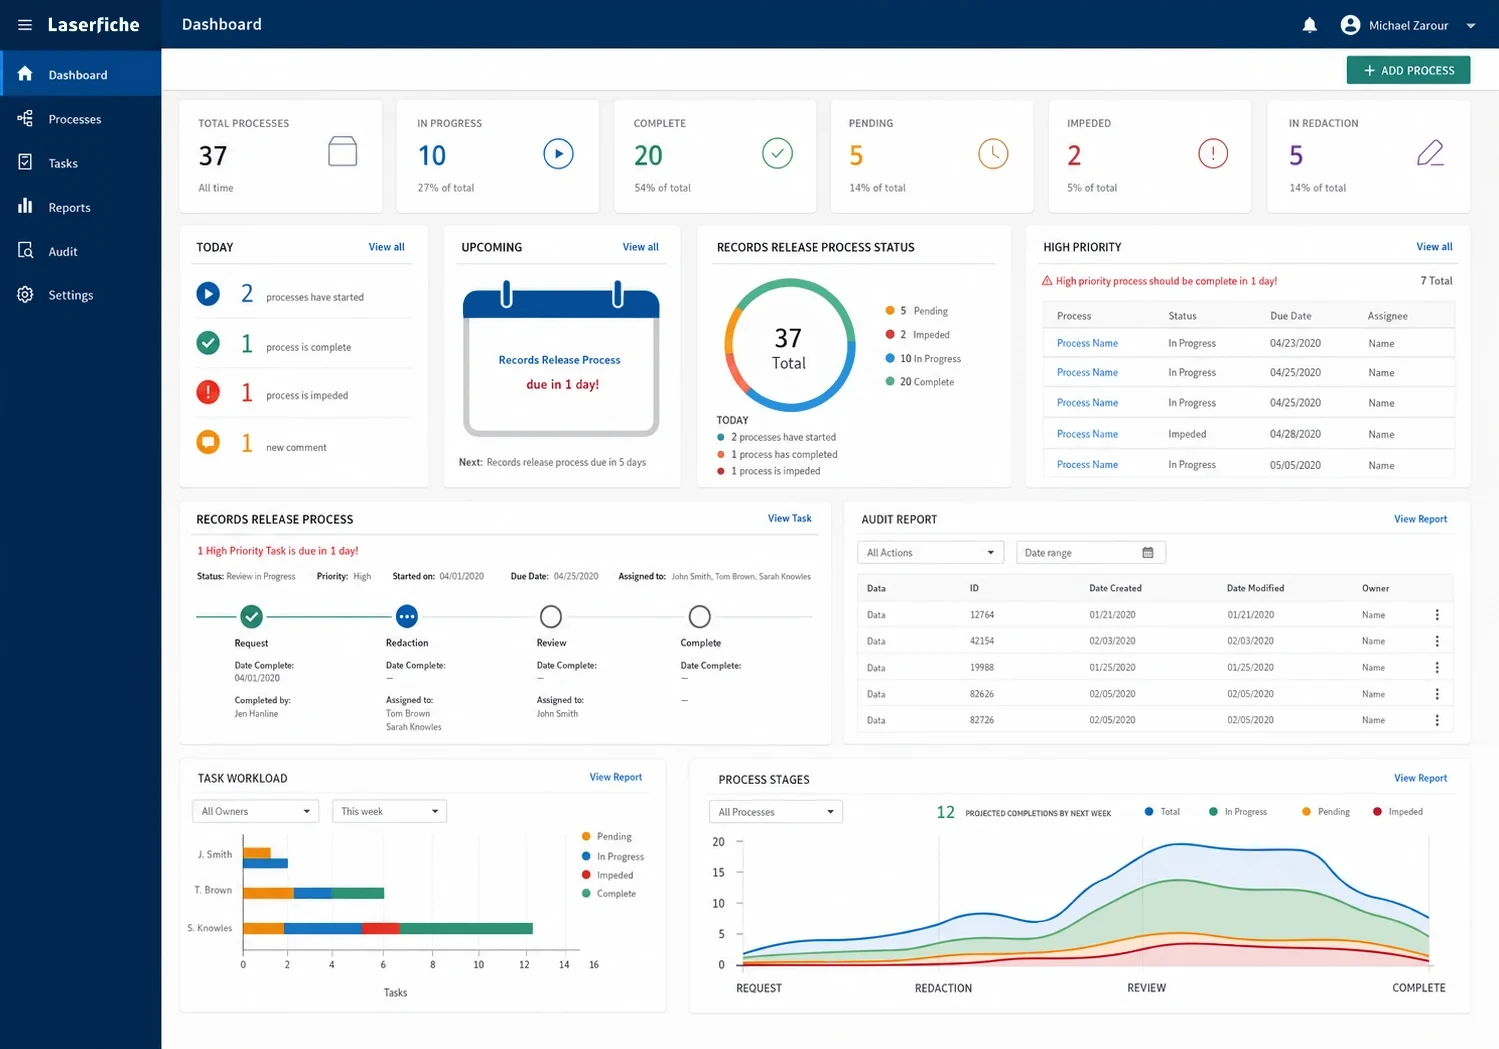The width and height of the screenshot is (1499, 1049).
Task: Open the options menu for audit ID 82726
Action: point(1437,720)
